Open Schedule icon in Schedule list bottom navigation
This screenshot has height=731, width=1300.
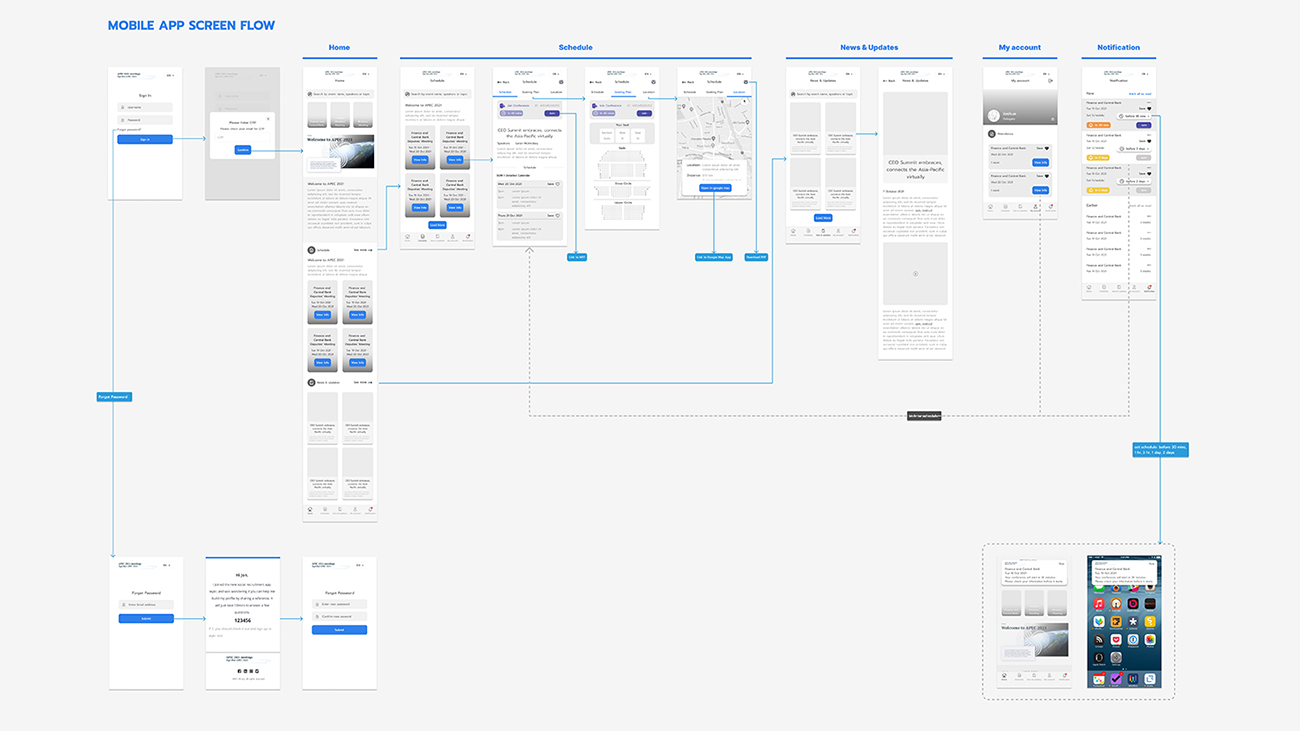tap(423, 238)
